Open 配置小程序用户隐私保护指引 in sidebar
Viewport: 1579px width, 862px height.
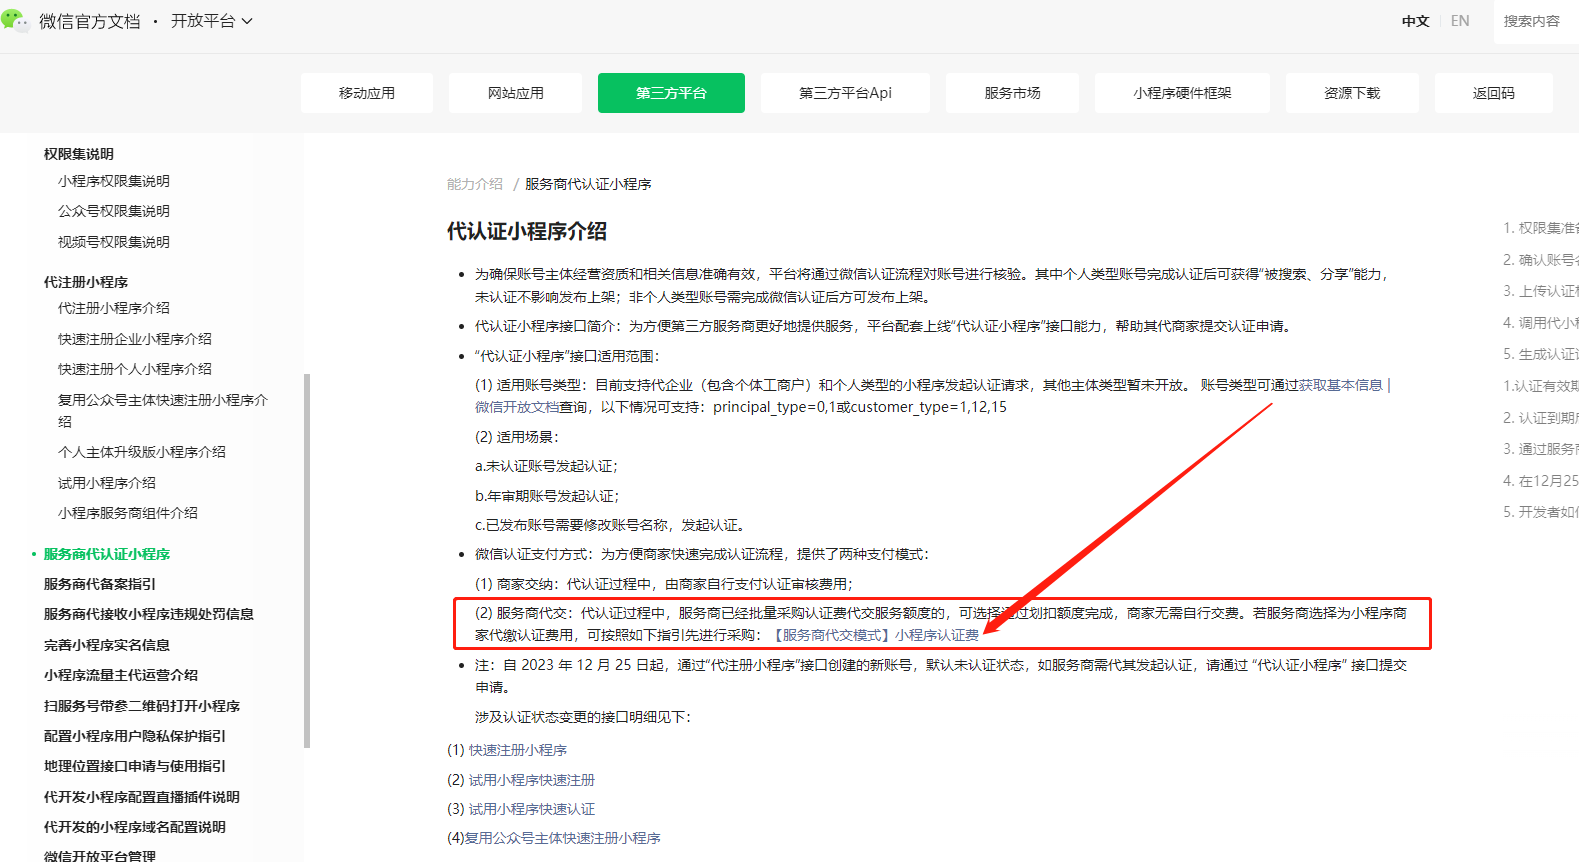pyautogui.click(x=135, y=736)
